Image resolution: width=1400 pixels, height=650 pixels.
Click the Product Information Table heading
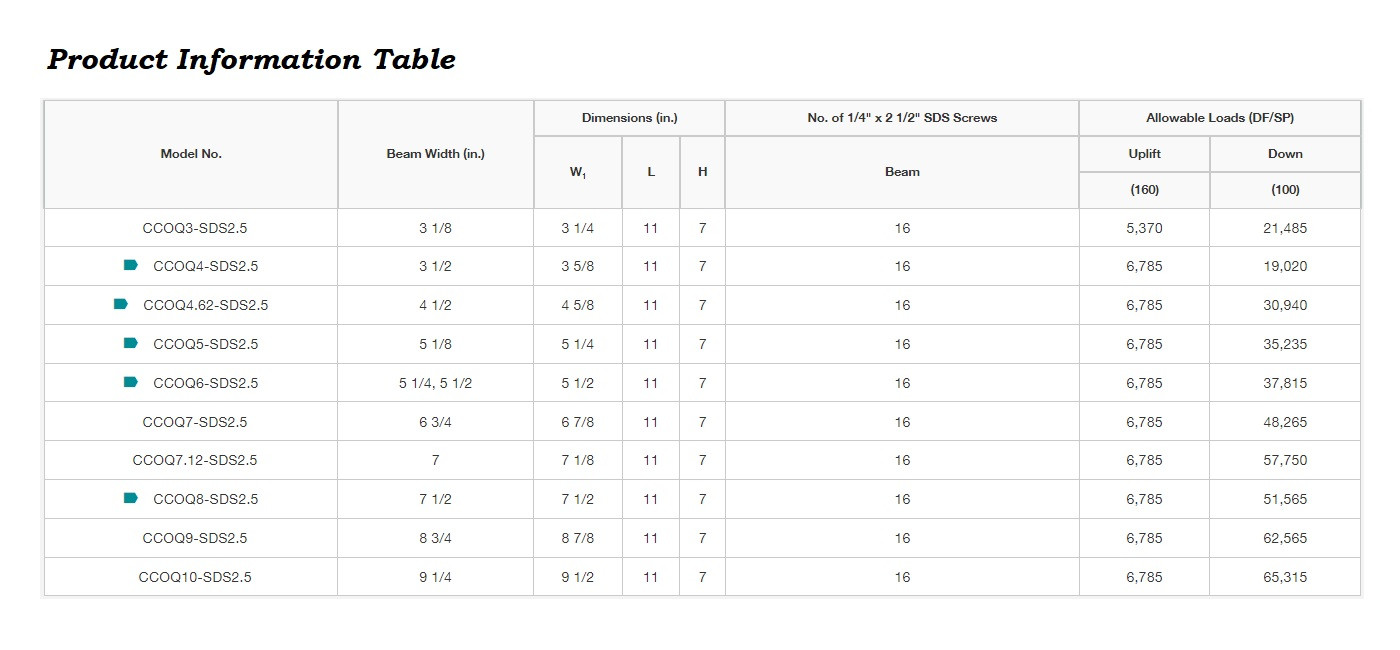(x=251, y=60)
